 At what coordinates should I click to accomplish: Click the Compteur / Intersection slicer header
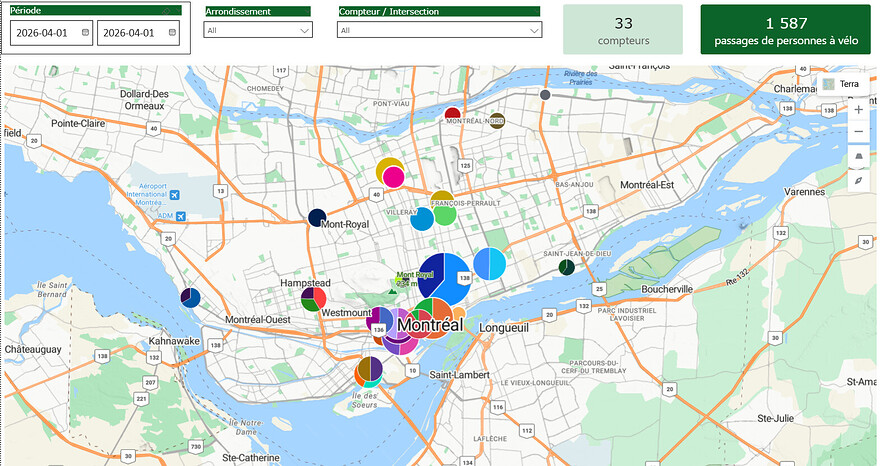click(439, 11)
